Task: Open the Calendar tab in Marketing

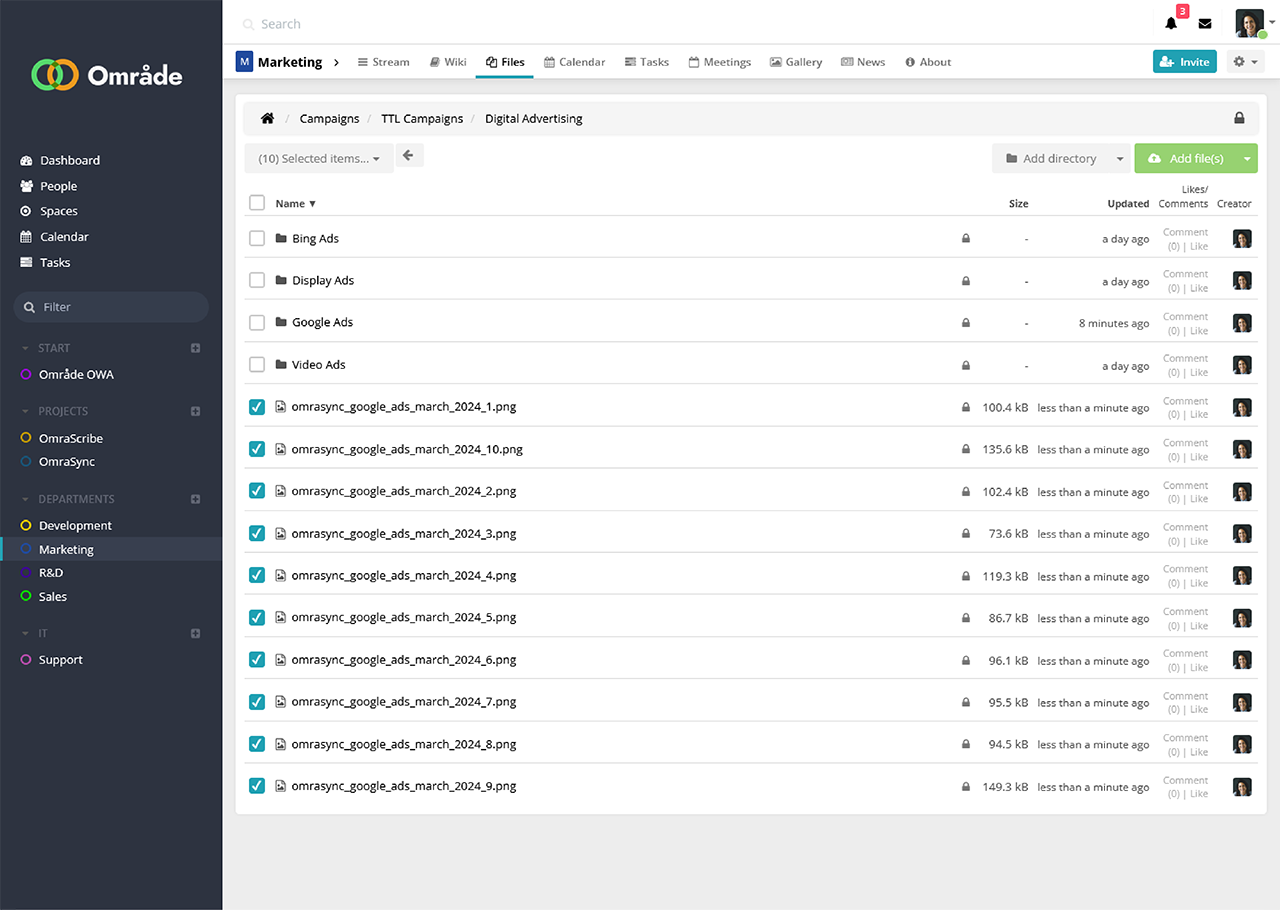Action: coord(574,62)
